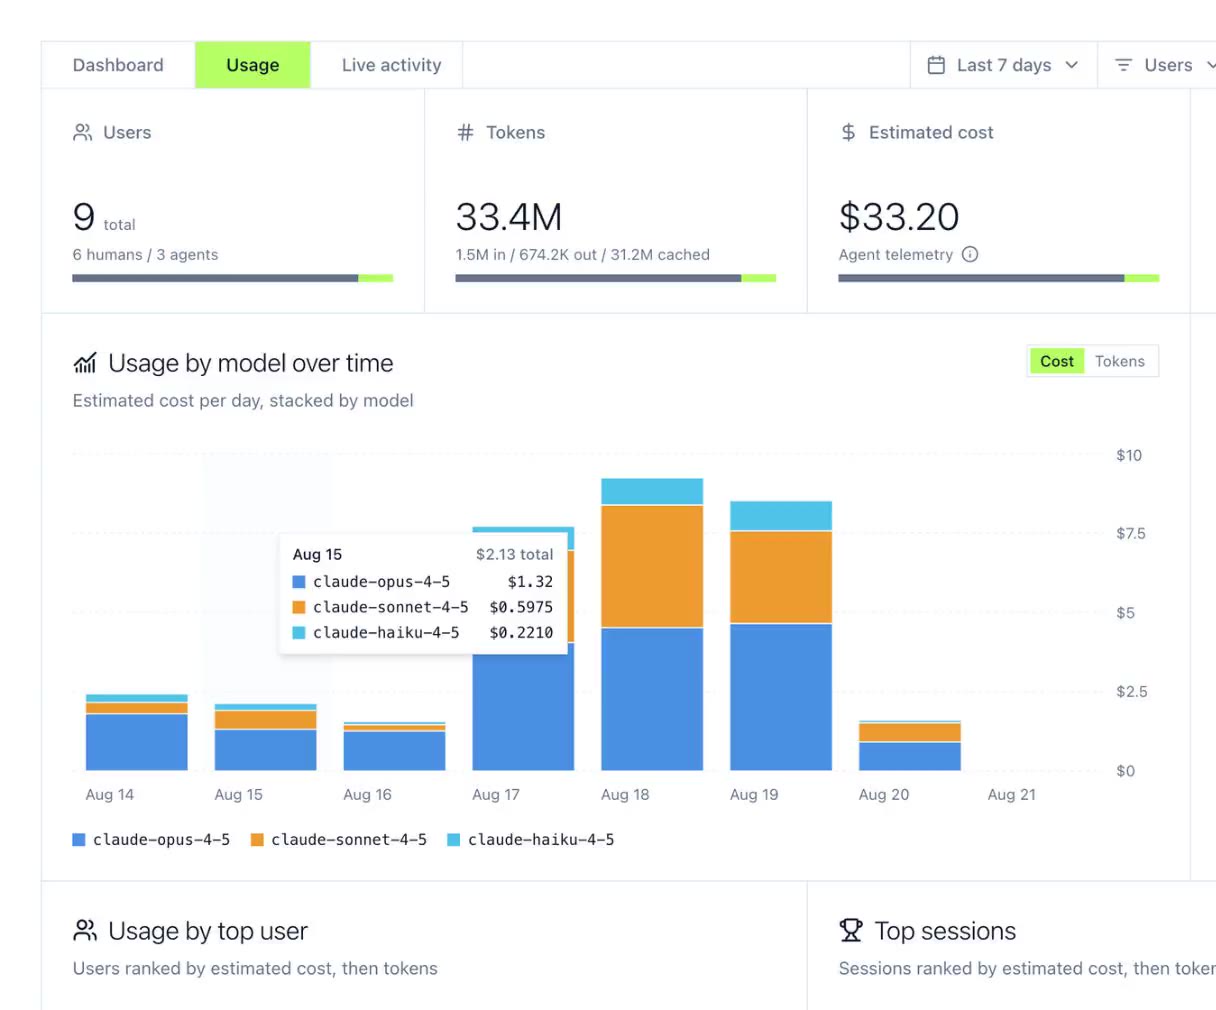Click the hash icon in the Tokens card
Image resolution: width=1216 pixels, height=1010 pixels.
coord(465,132)
